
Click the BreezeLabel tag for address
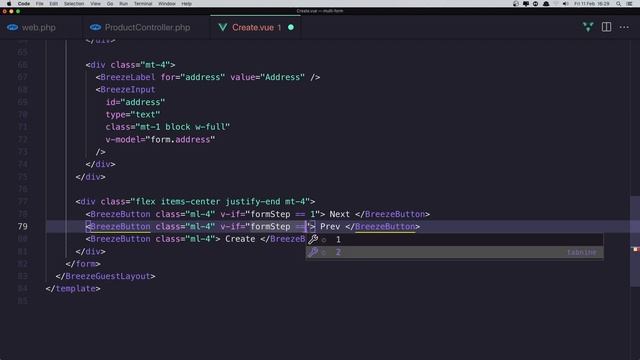(x=207, y=77)
